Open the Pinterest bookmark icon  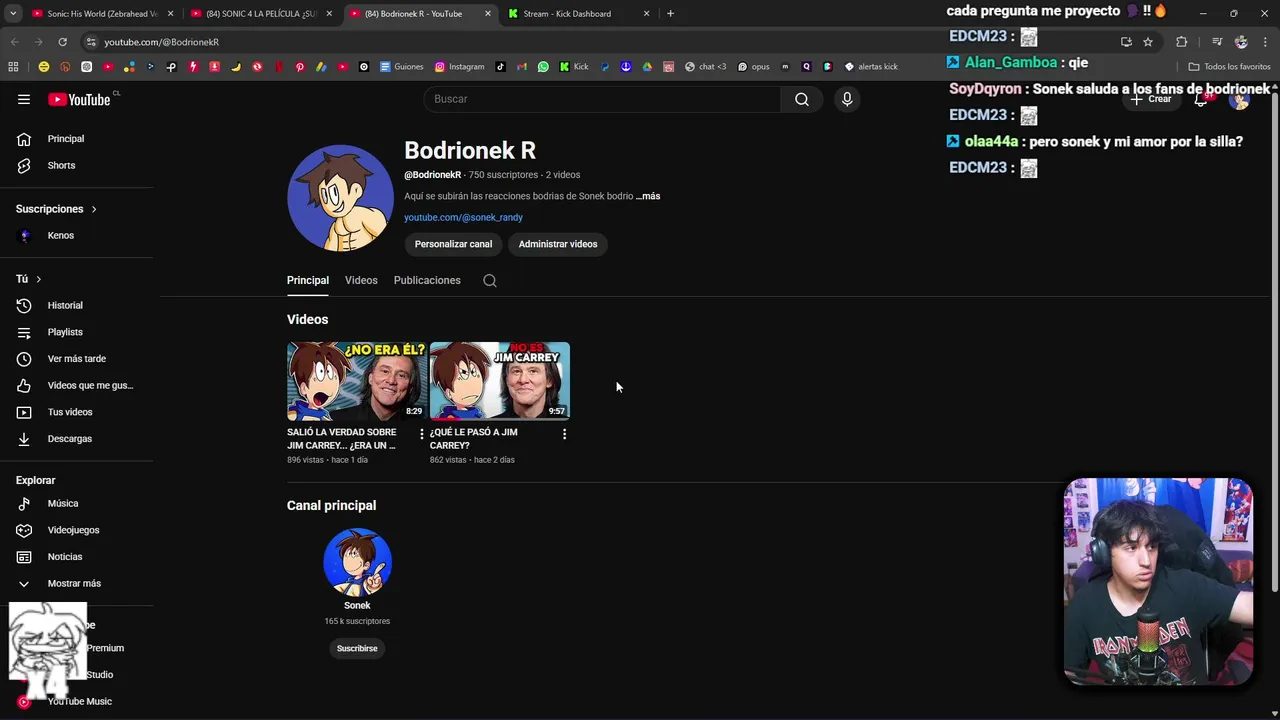click(299, 67)
